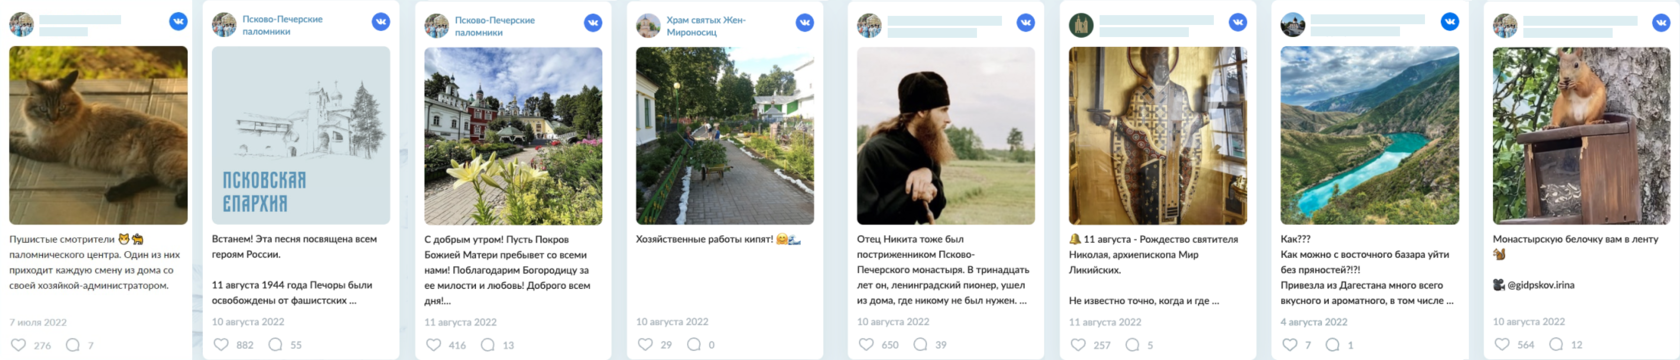This screenshot has width=1680, height=360.
Task: Like the post with 416 likes
Action: 433,345
